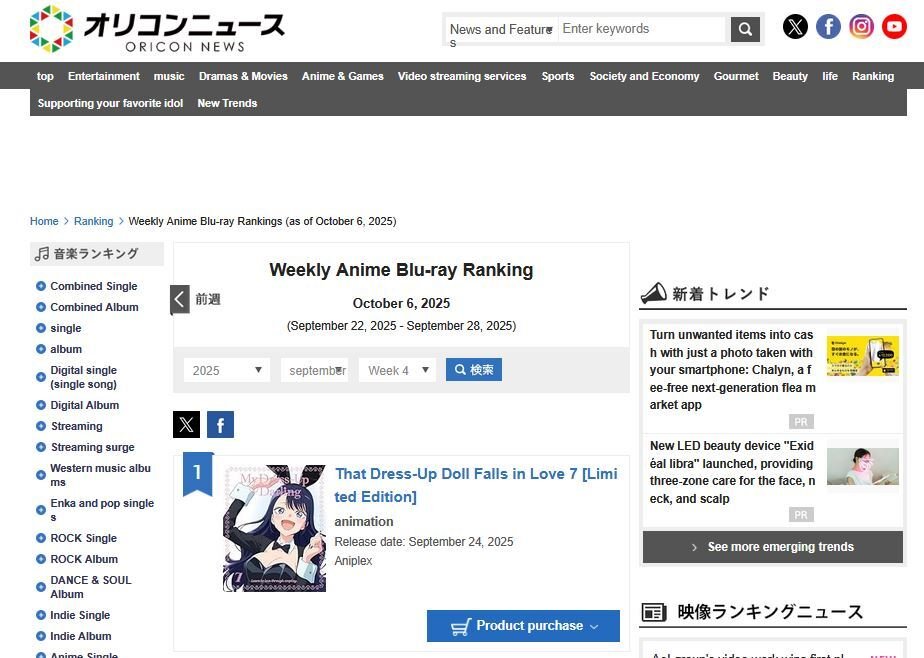924x658 pixels.
Task: Go to previous week with arrow icon
Action: coord(180,299)
